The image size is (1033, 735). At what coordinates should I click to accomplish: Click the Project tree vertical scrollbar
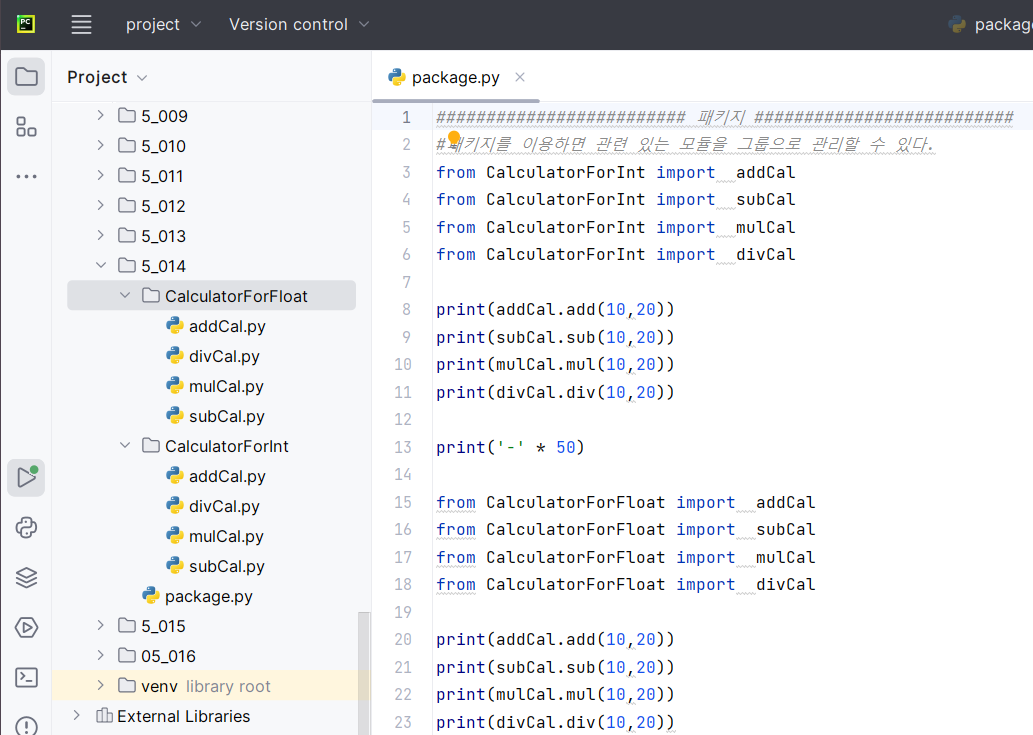point(364,673)
